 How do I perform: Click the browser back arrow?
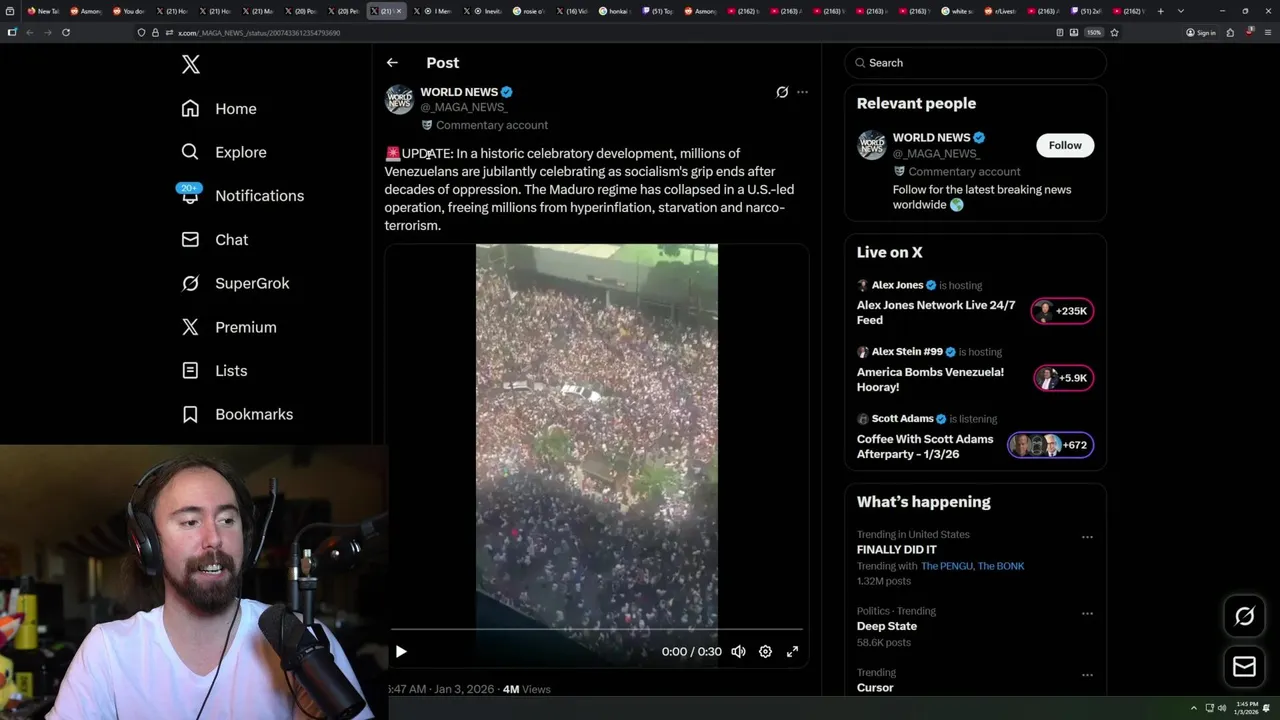tap(29, 32)
